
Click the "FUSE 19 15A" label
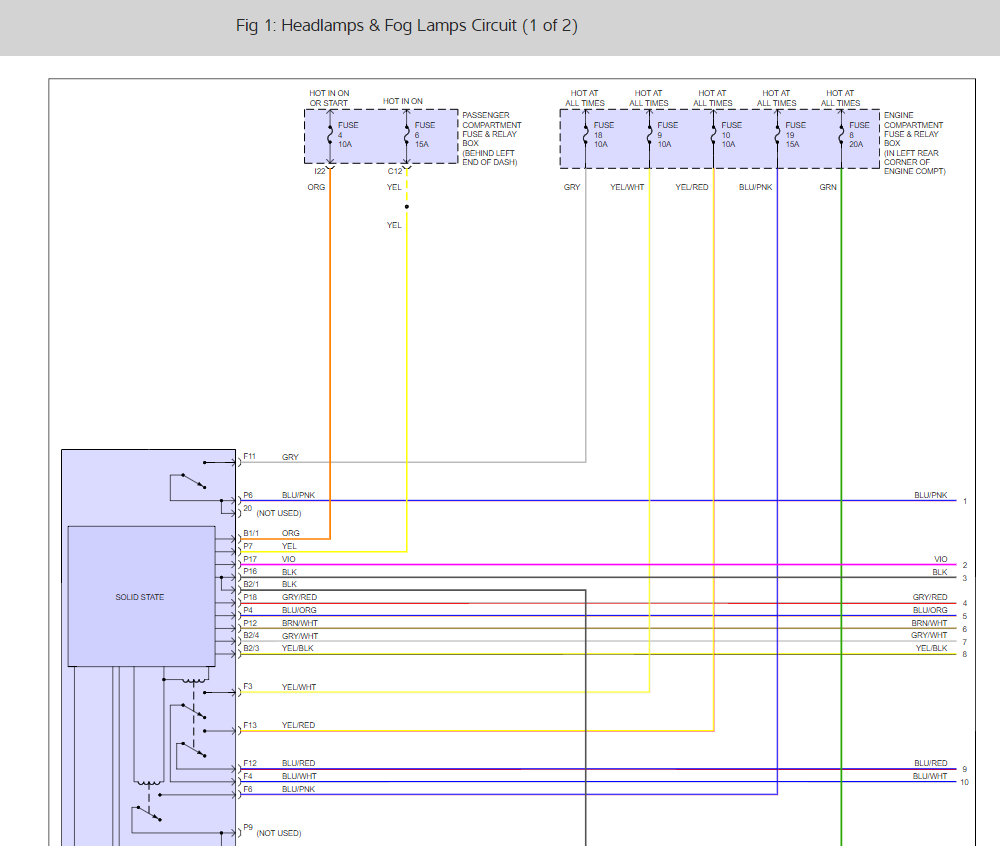click(795, 135)
